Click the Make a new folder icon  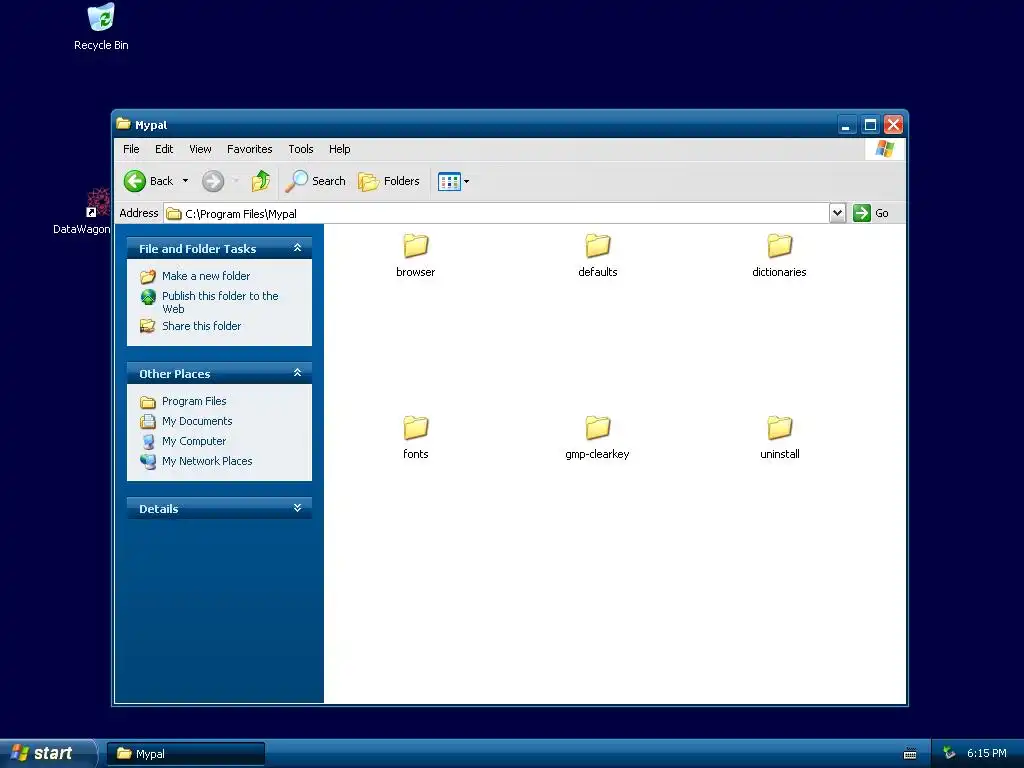pos(148,277)
